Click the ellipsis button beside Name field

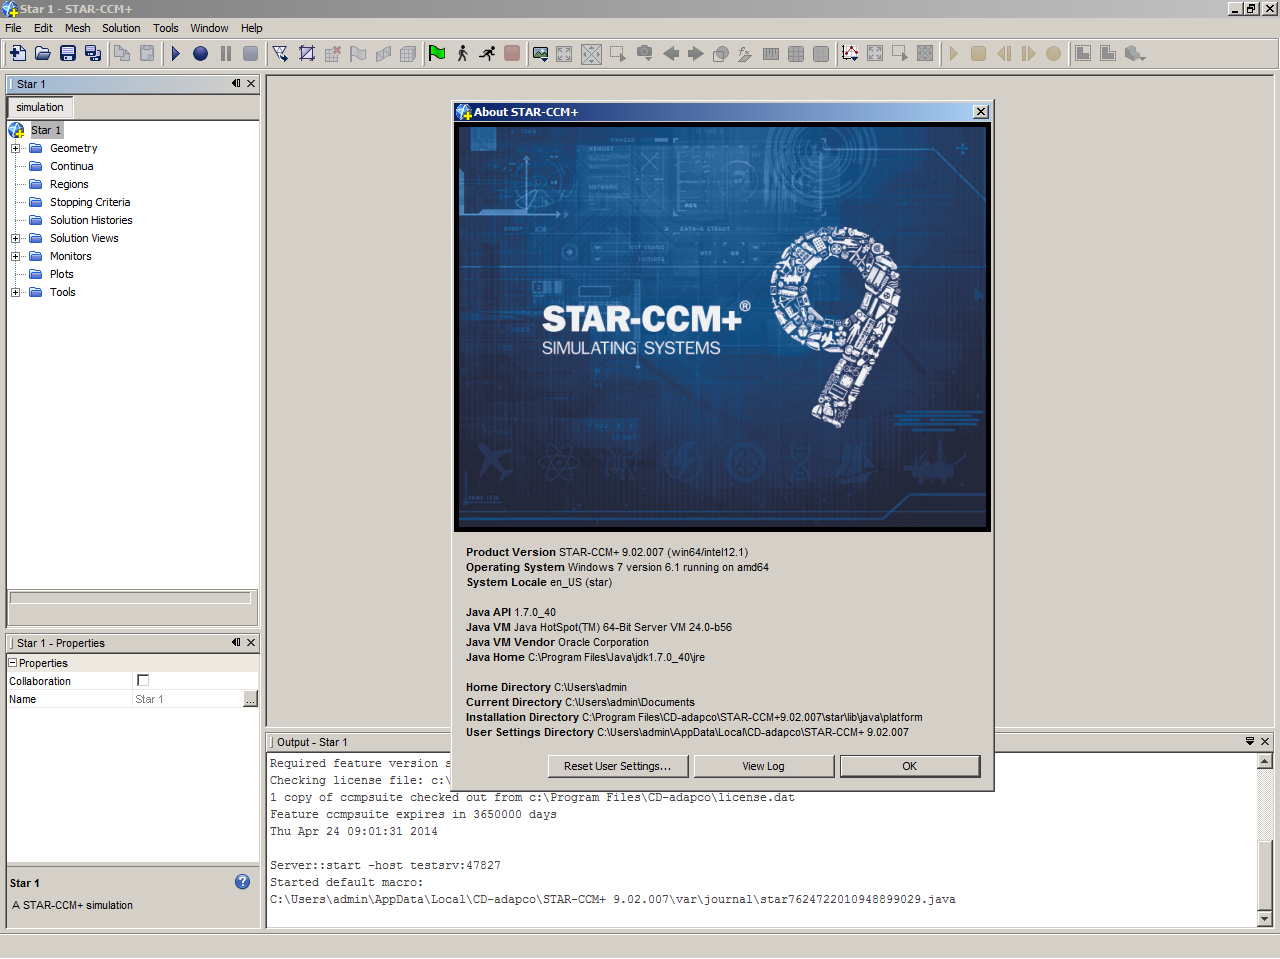coord(250,699)
